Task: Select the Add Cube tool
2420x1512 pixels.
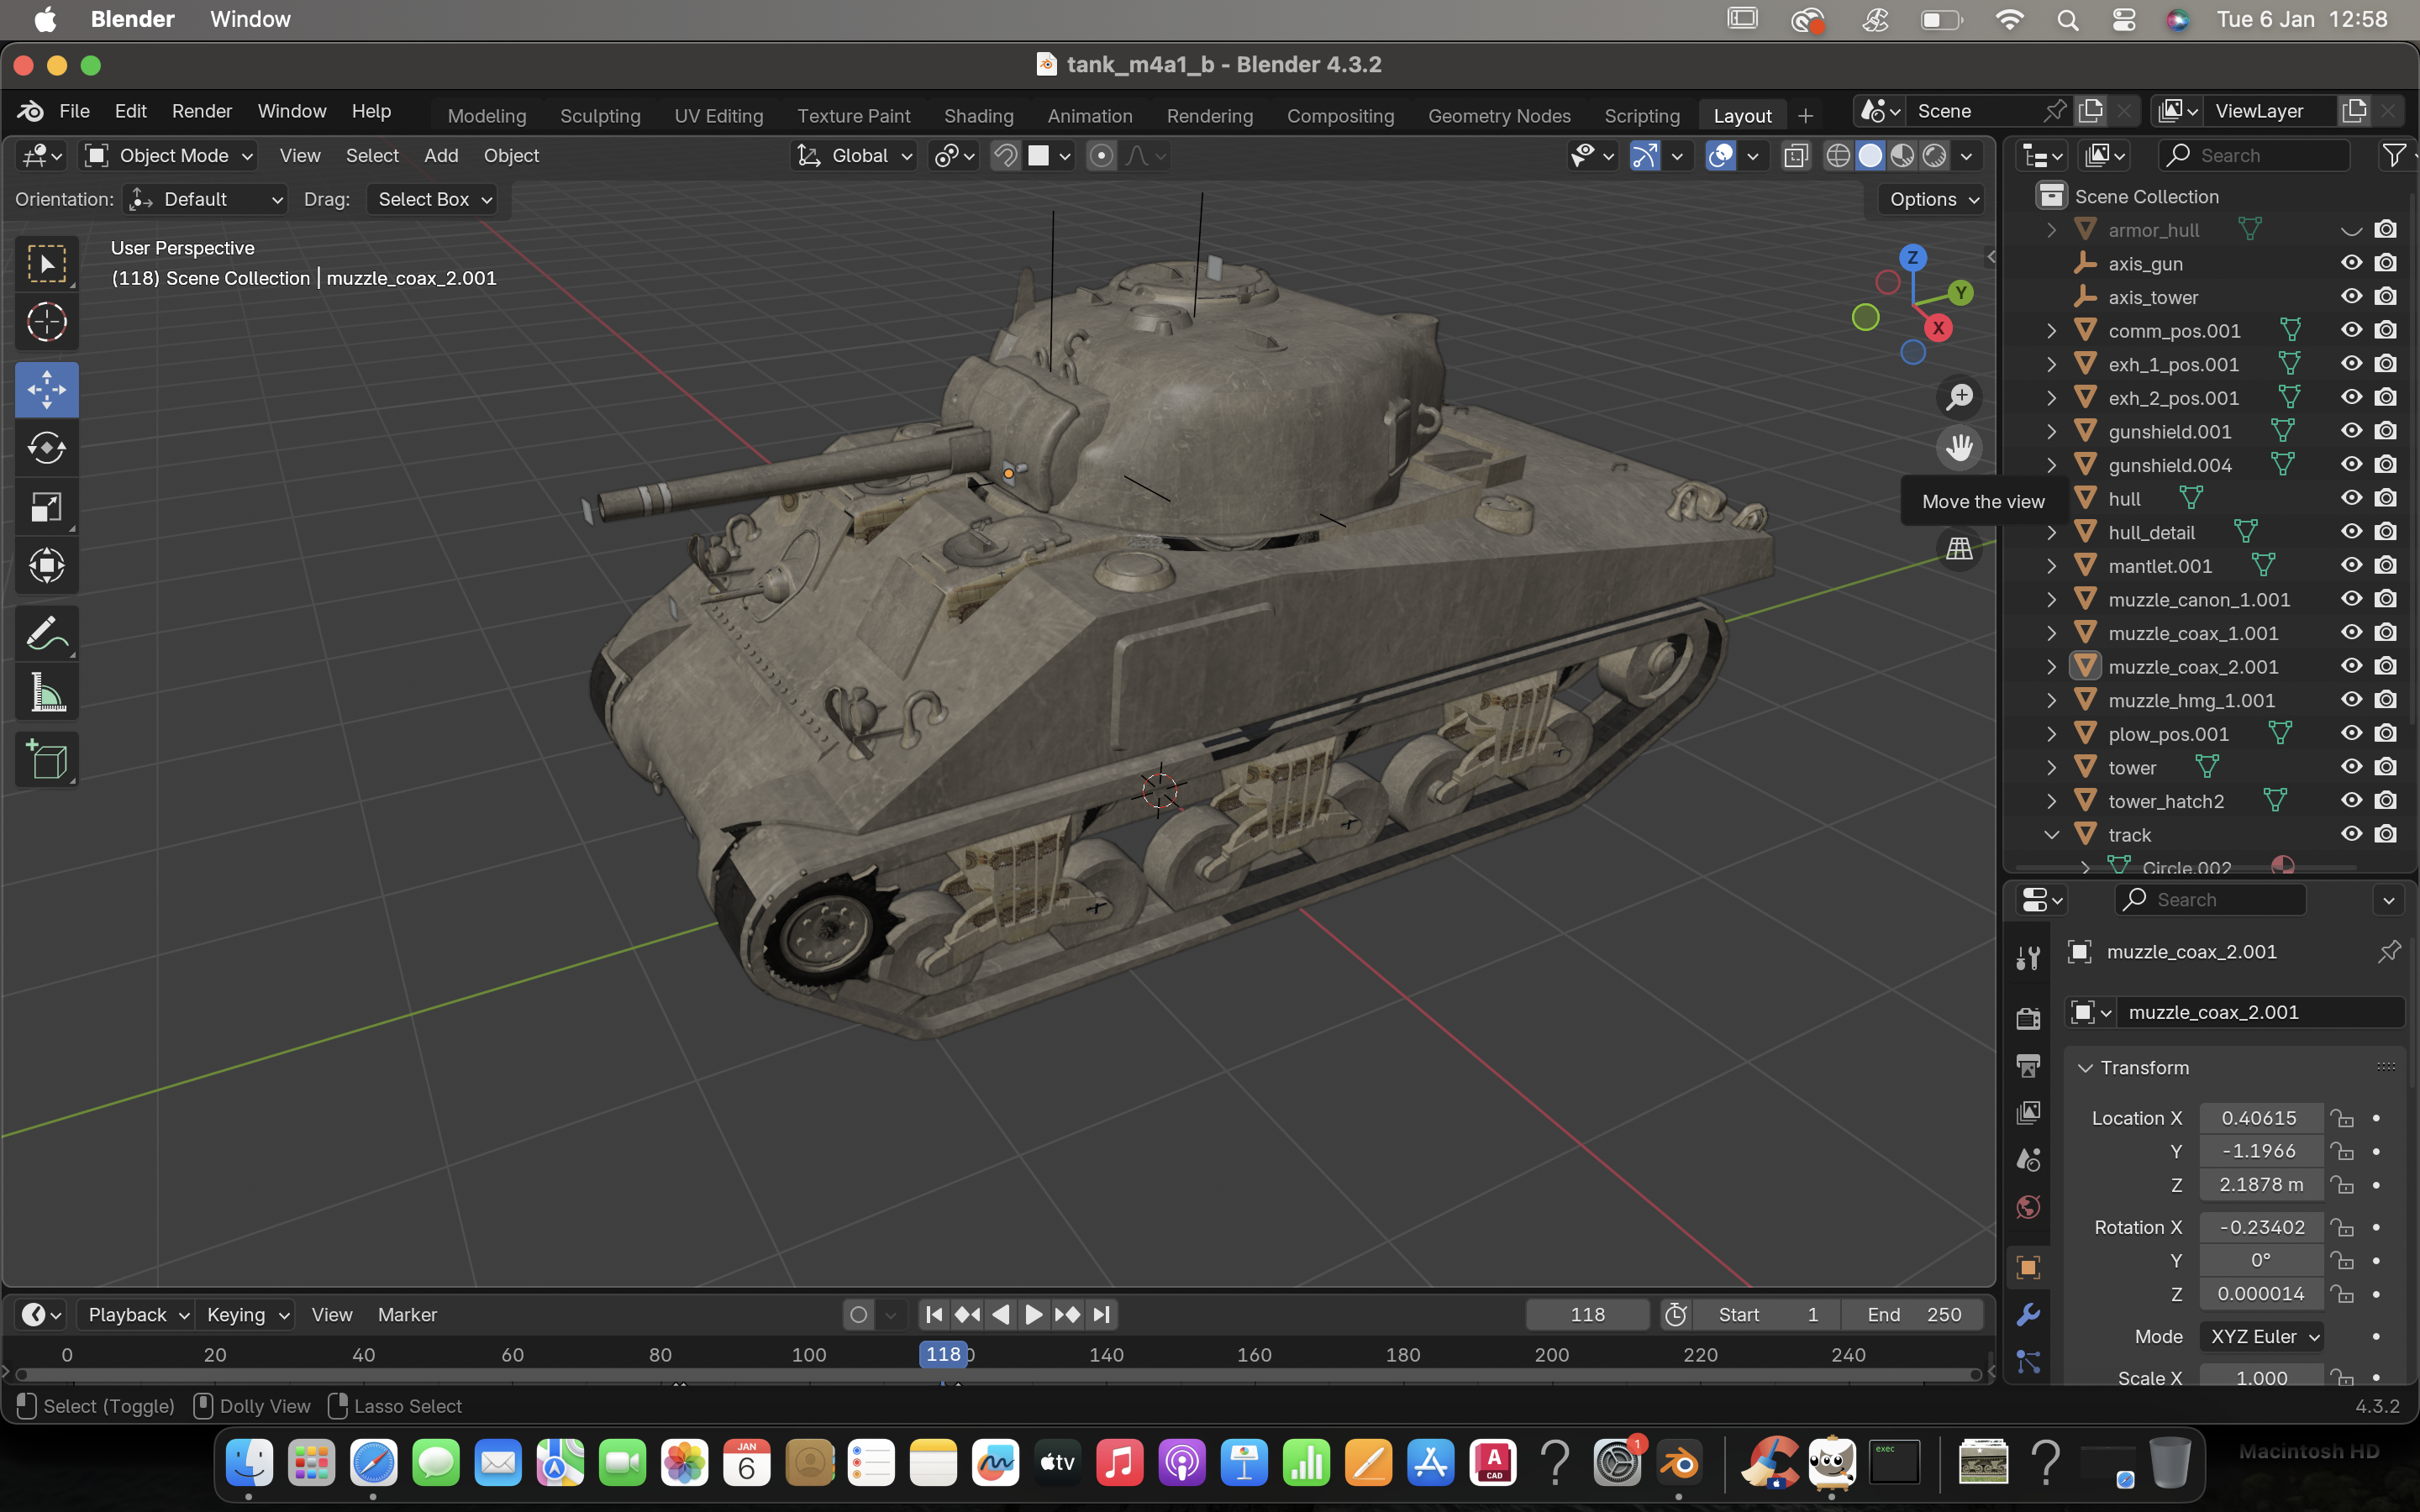Action: (46, 759)
